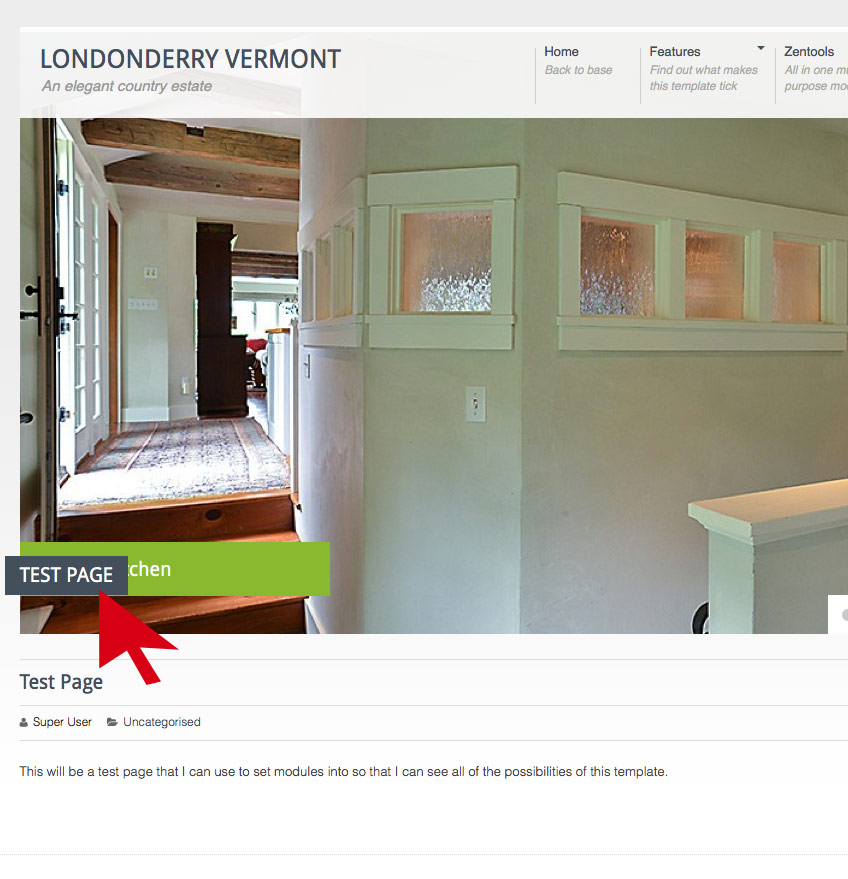Screen dimensions: 848x879
Task: Click the dark TEST PAGE label
Action: click(x=66, y=575)
